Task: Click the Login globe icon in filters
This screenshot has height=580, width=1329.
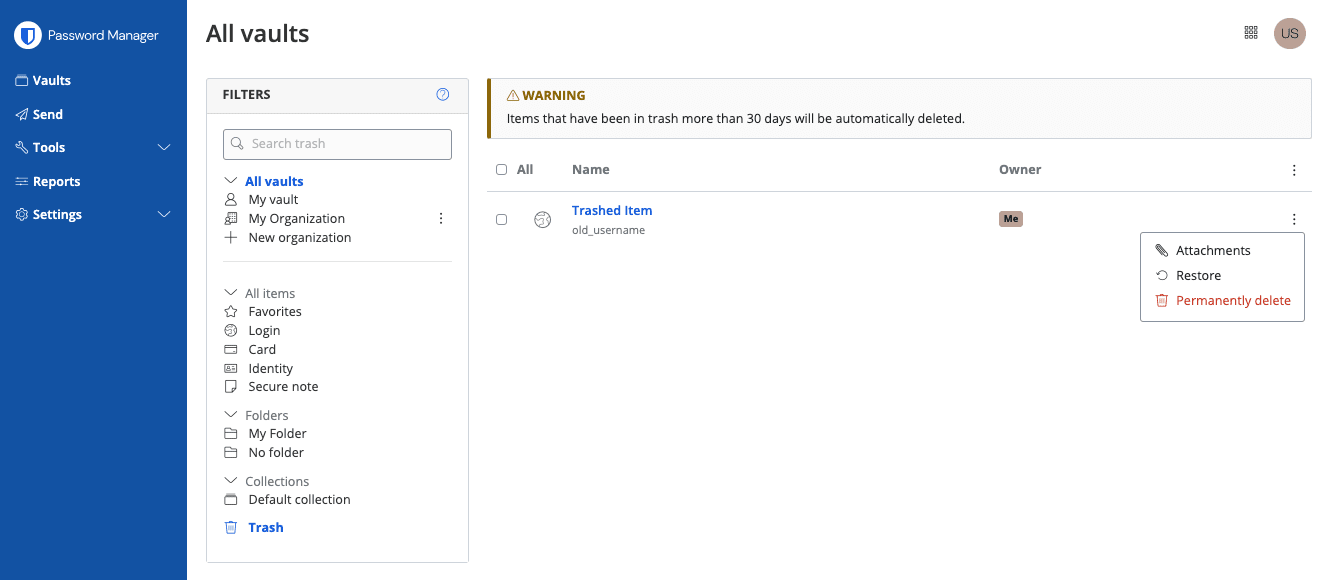Action: [x=230, y=330]
